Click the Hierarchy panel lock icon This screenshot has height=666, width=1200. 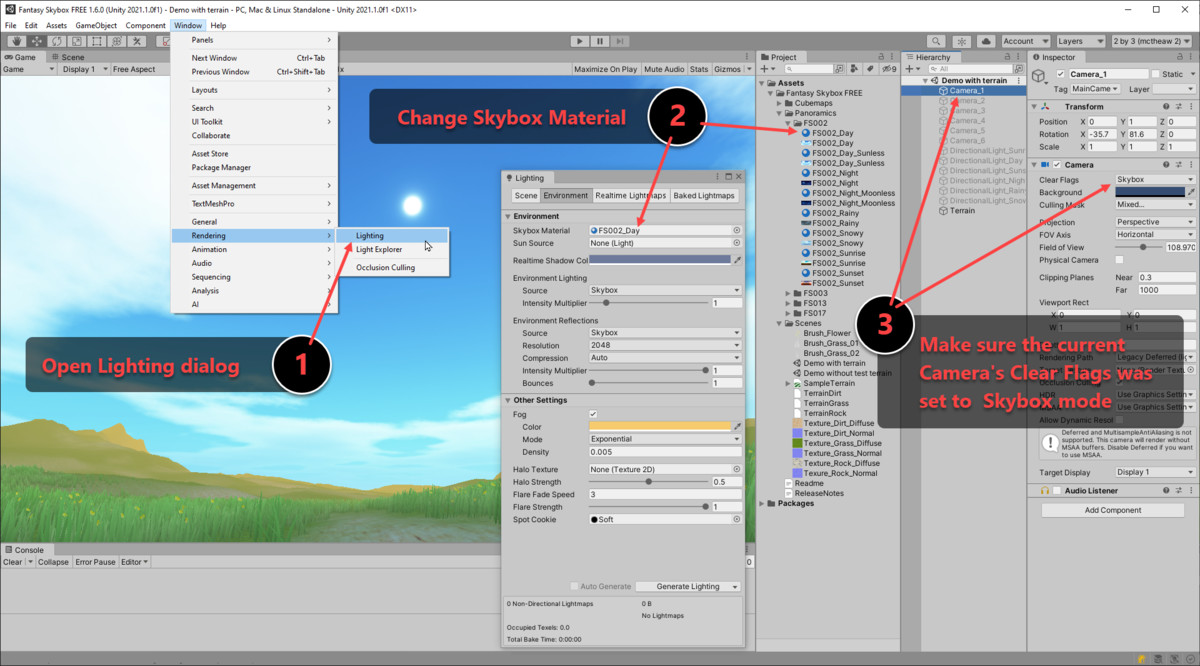[x=1009, y=57]
